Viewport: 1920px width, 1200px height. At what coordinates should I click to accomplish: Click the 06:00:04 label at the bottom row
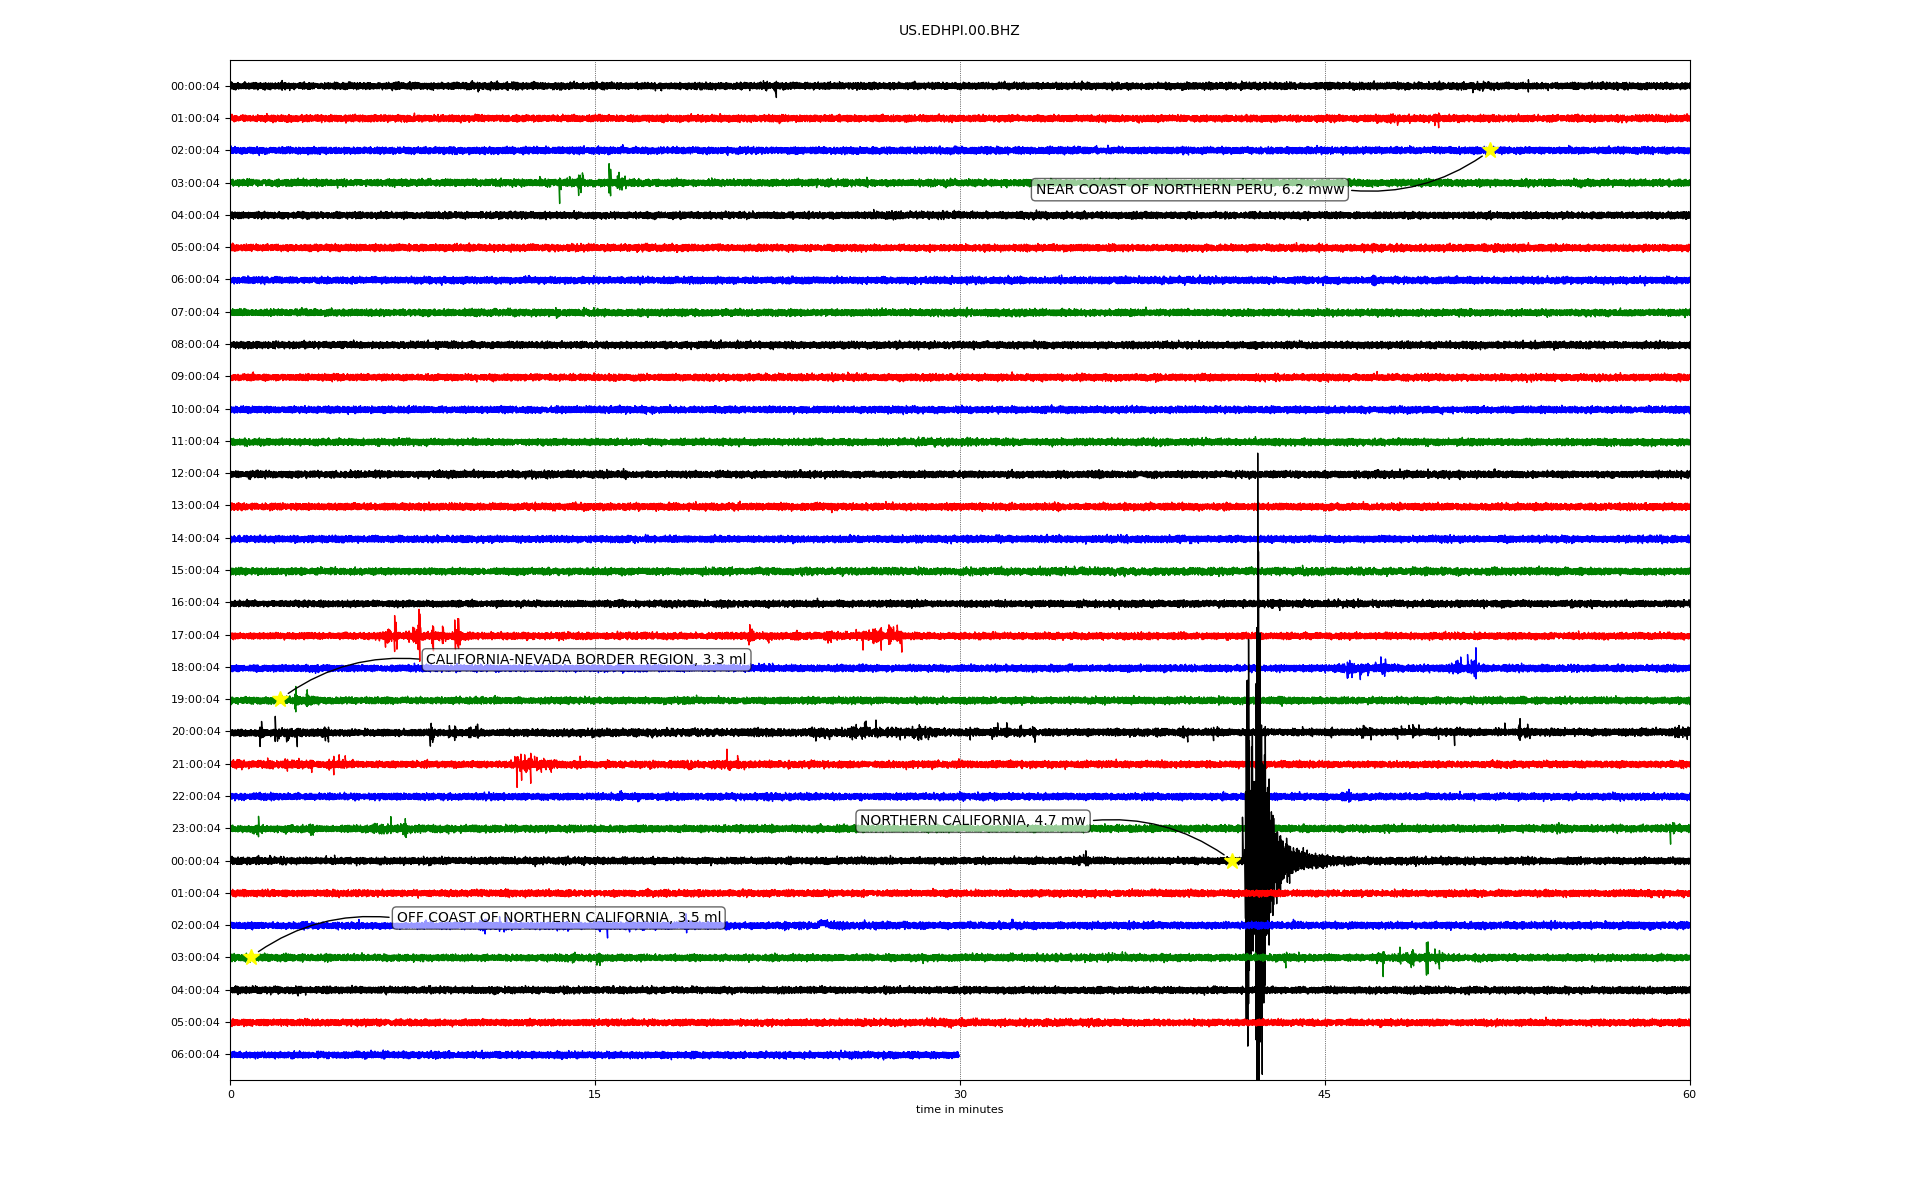195,1054
